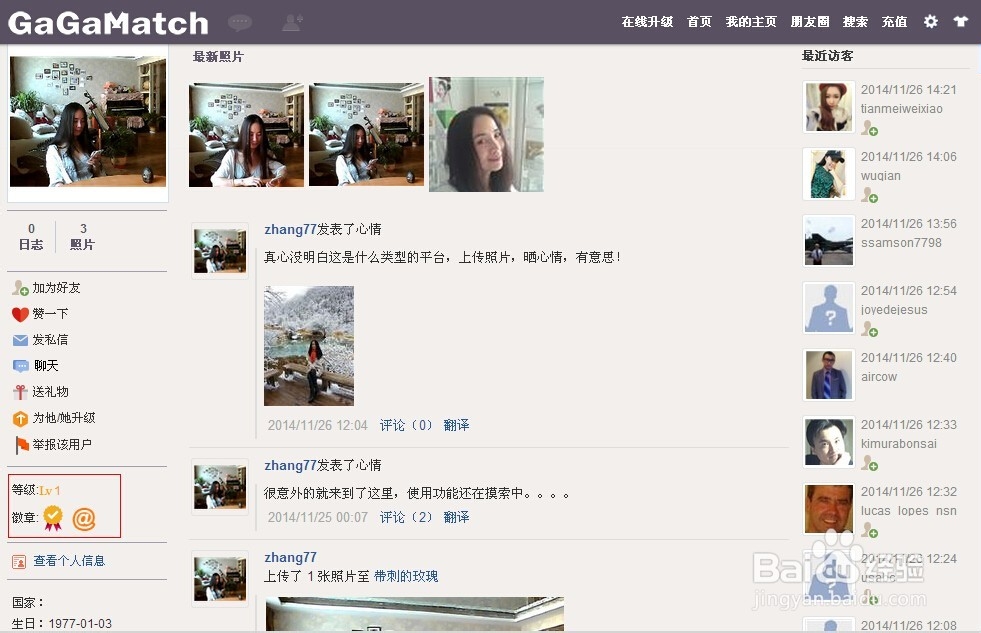Viewport: 981px width, 633px height.
Task: Add lucas lopes nsn as friend via icon
Action: 870,530
